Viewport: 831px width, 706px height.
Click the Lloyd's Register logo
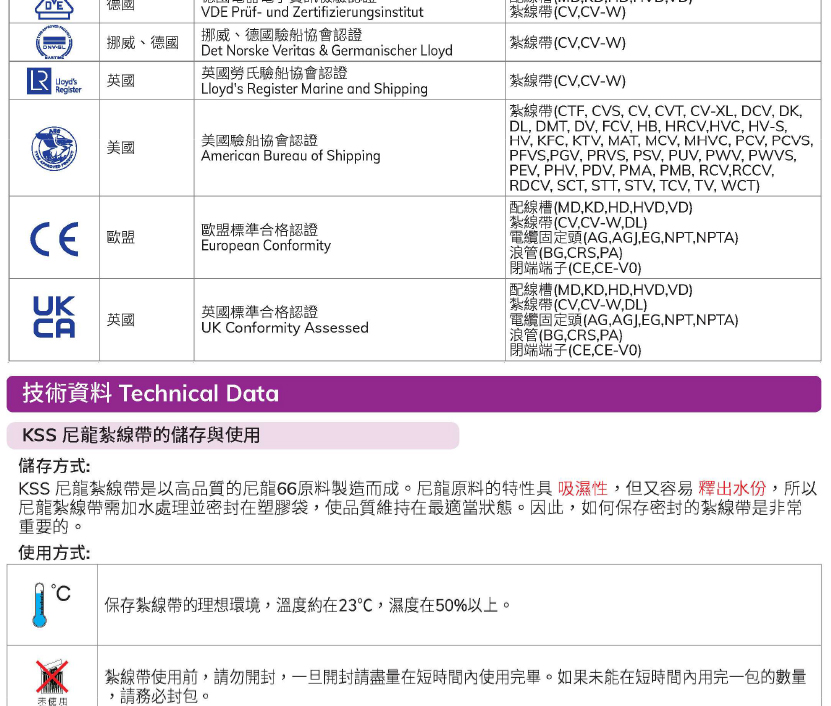(54, 81)
